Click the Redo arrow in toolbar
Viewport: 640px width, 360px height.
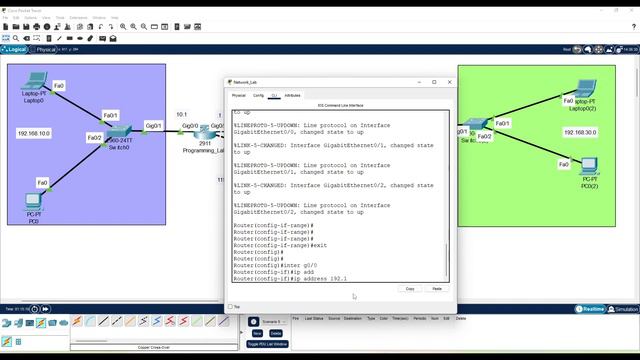point(111,27)
